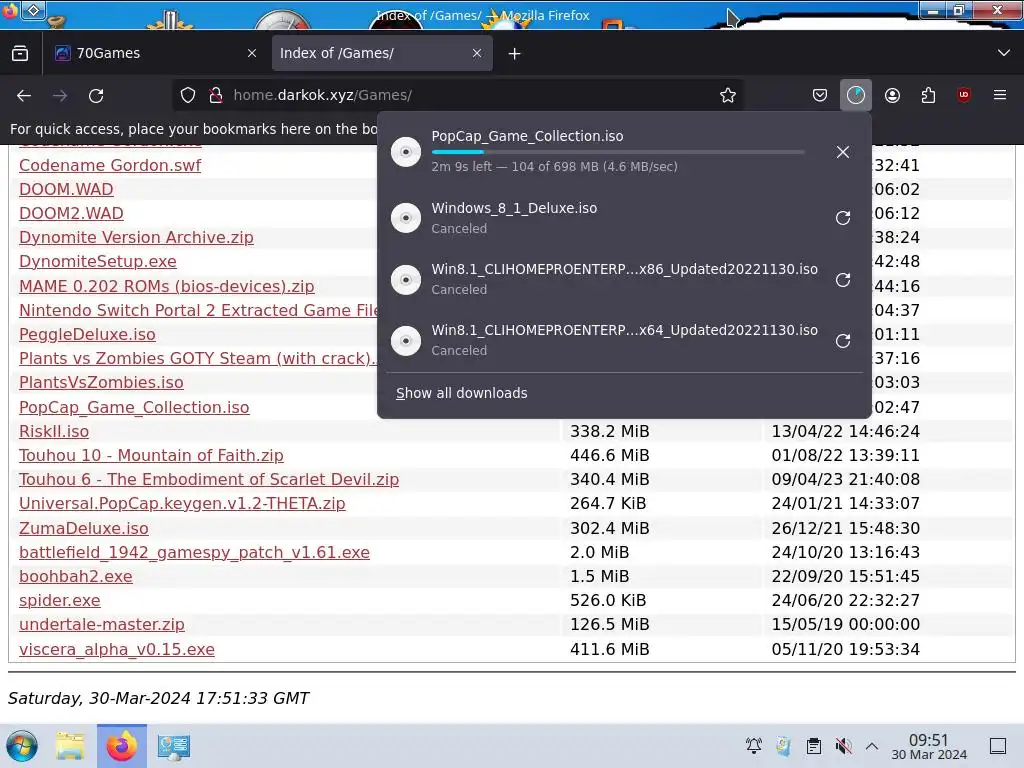Open the Codename Gordon.swf link

pos(110,165)
